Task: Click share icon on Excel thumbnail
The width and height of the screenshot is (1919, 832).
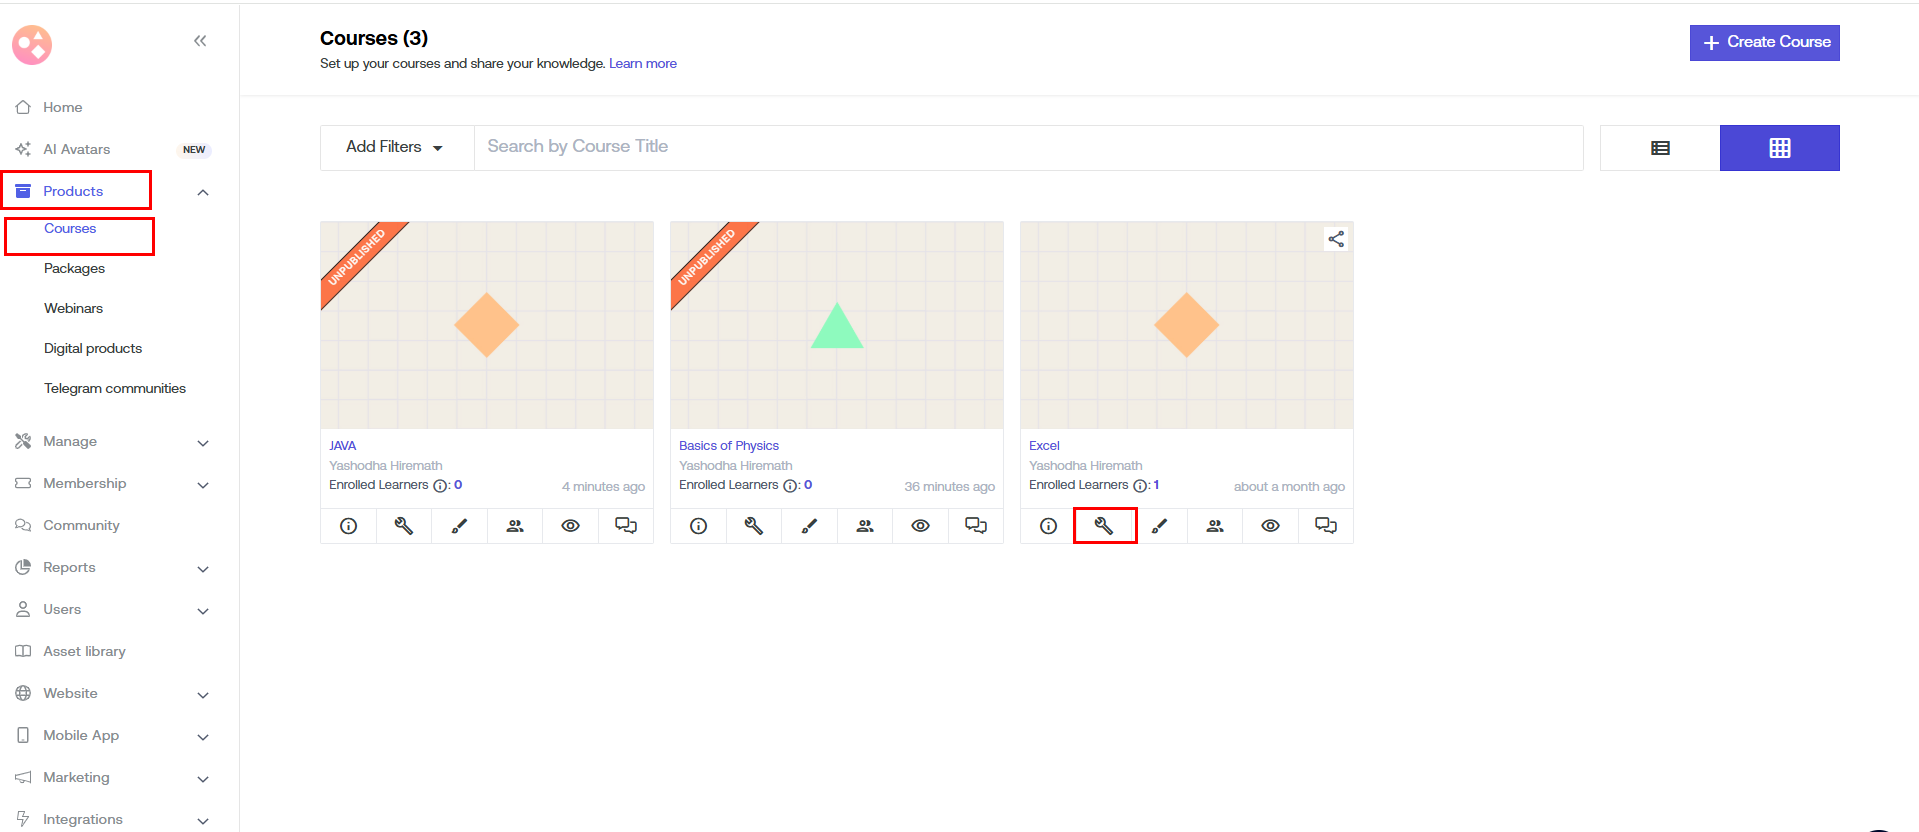Action: coord(1335,239)
